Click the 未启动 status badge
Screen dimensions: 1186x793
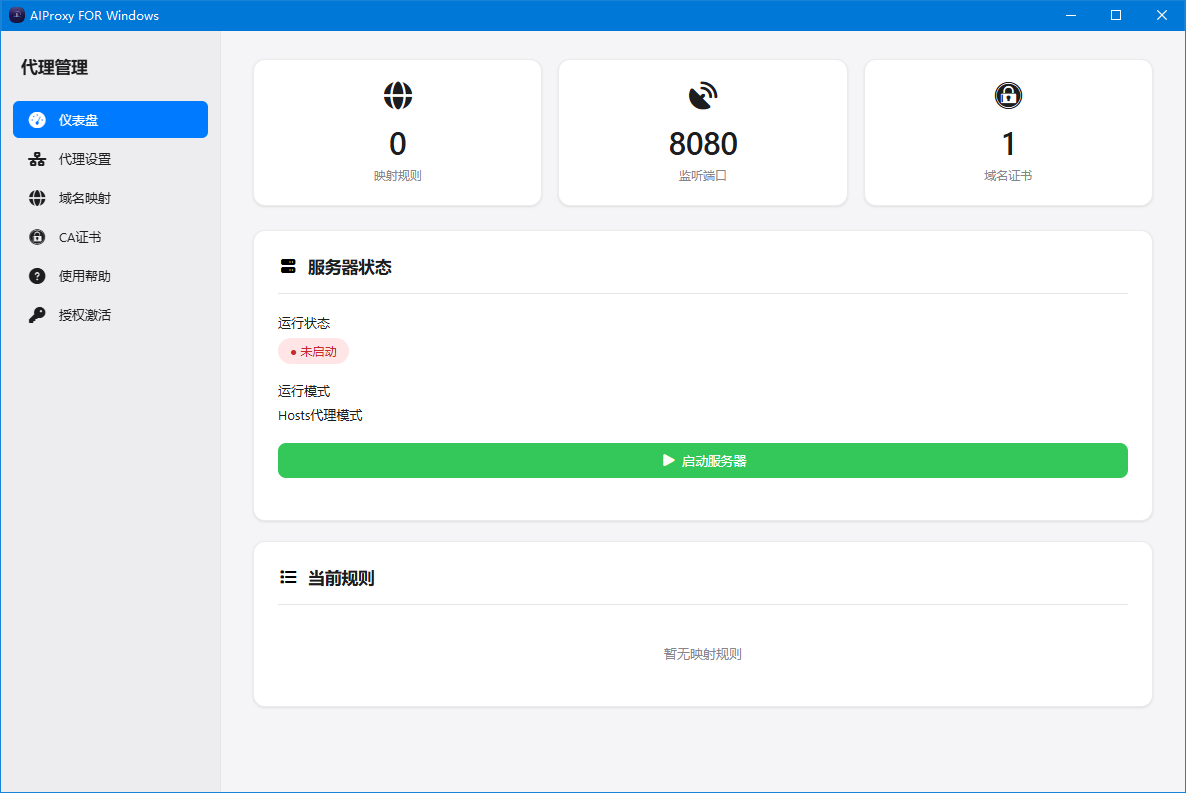[x=313, y=352]
